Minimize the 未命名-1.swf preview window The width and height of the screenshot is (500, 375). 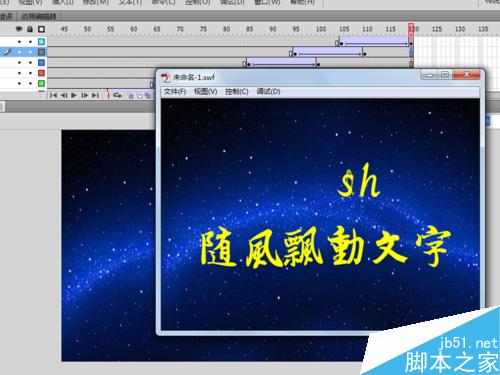(x=430, y=75)
